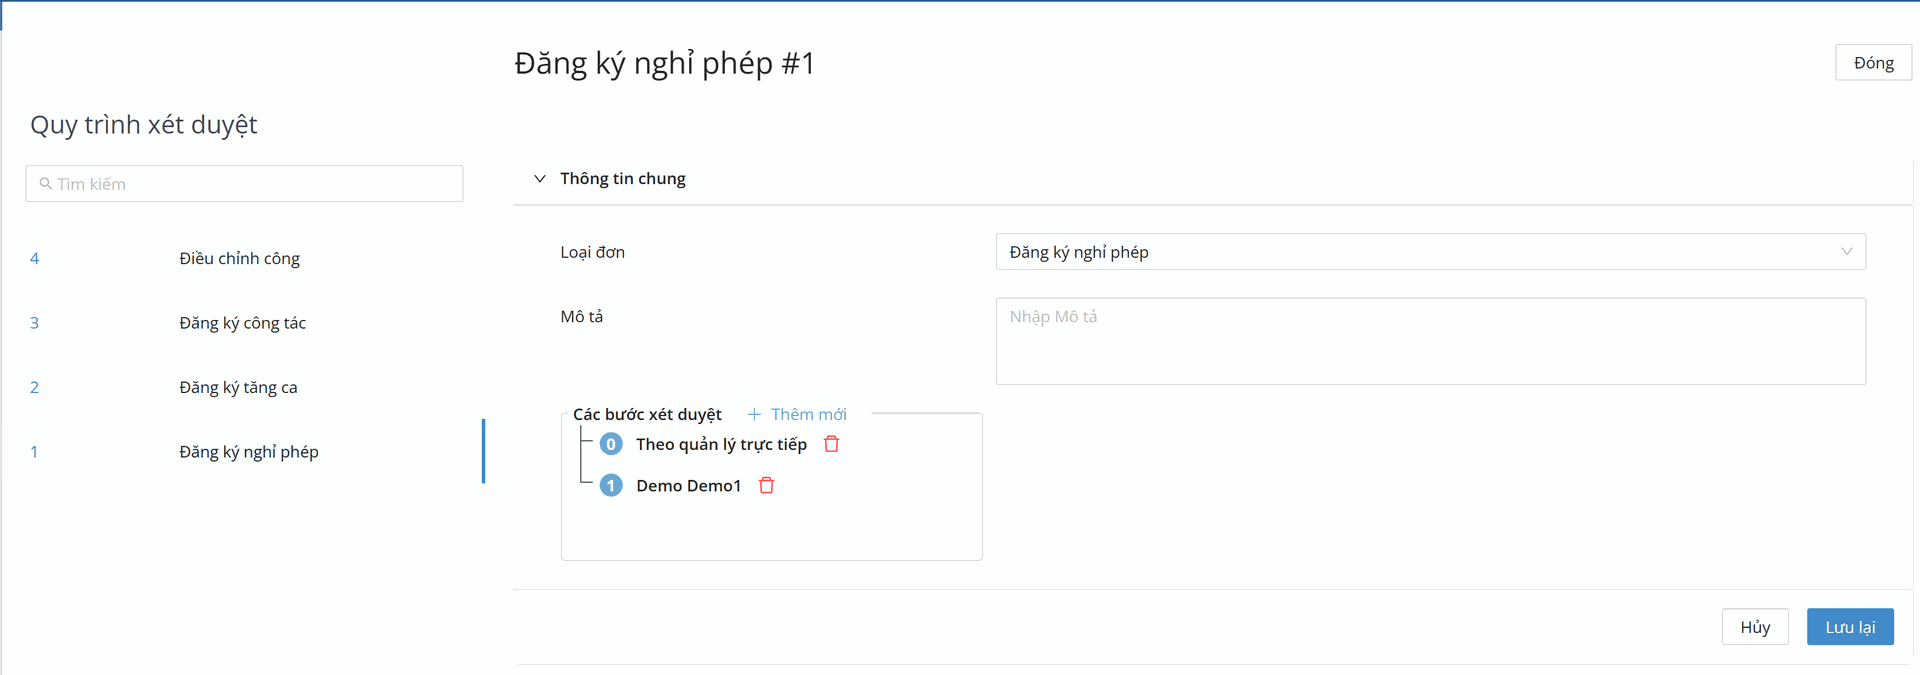The width and height of the screenshot is (1920, 675).
Task: Collapse the Thông tin chung section
Action: click(540, 179)
